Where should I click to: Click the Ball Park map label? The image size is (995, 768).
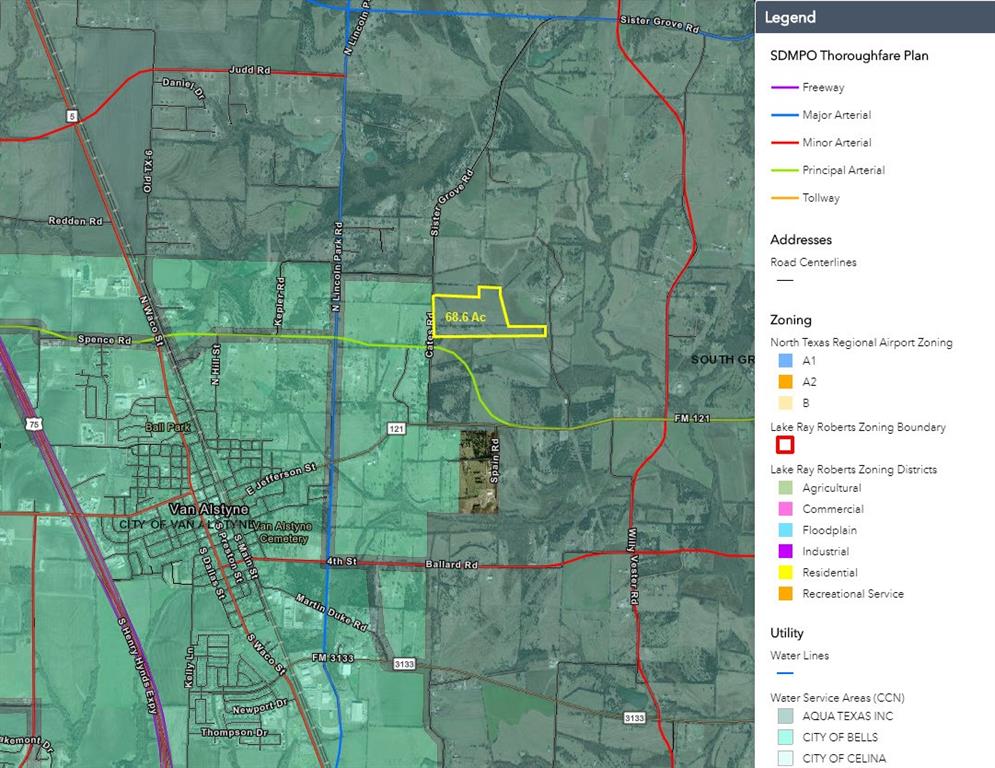(x=166, y=428)
